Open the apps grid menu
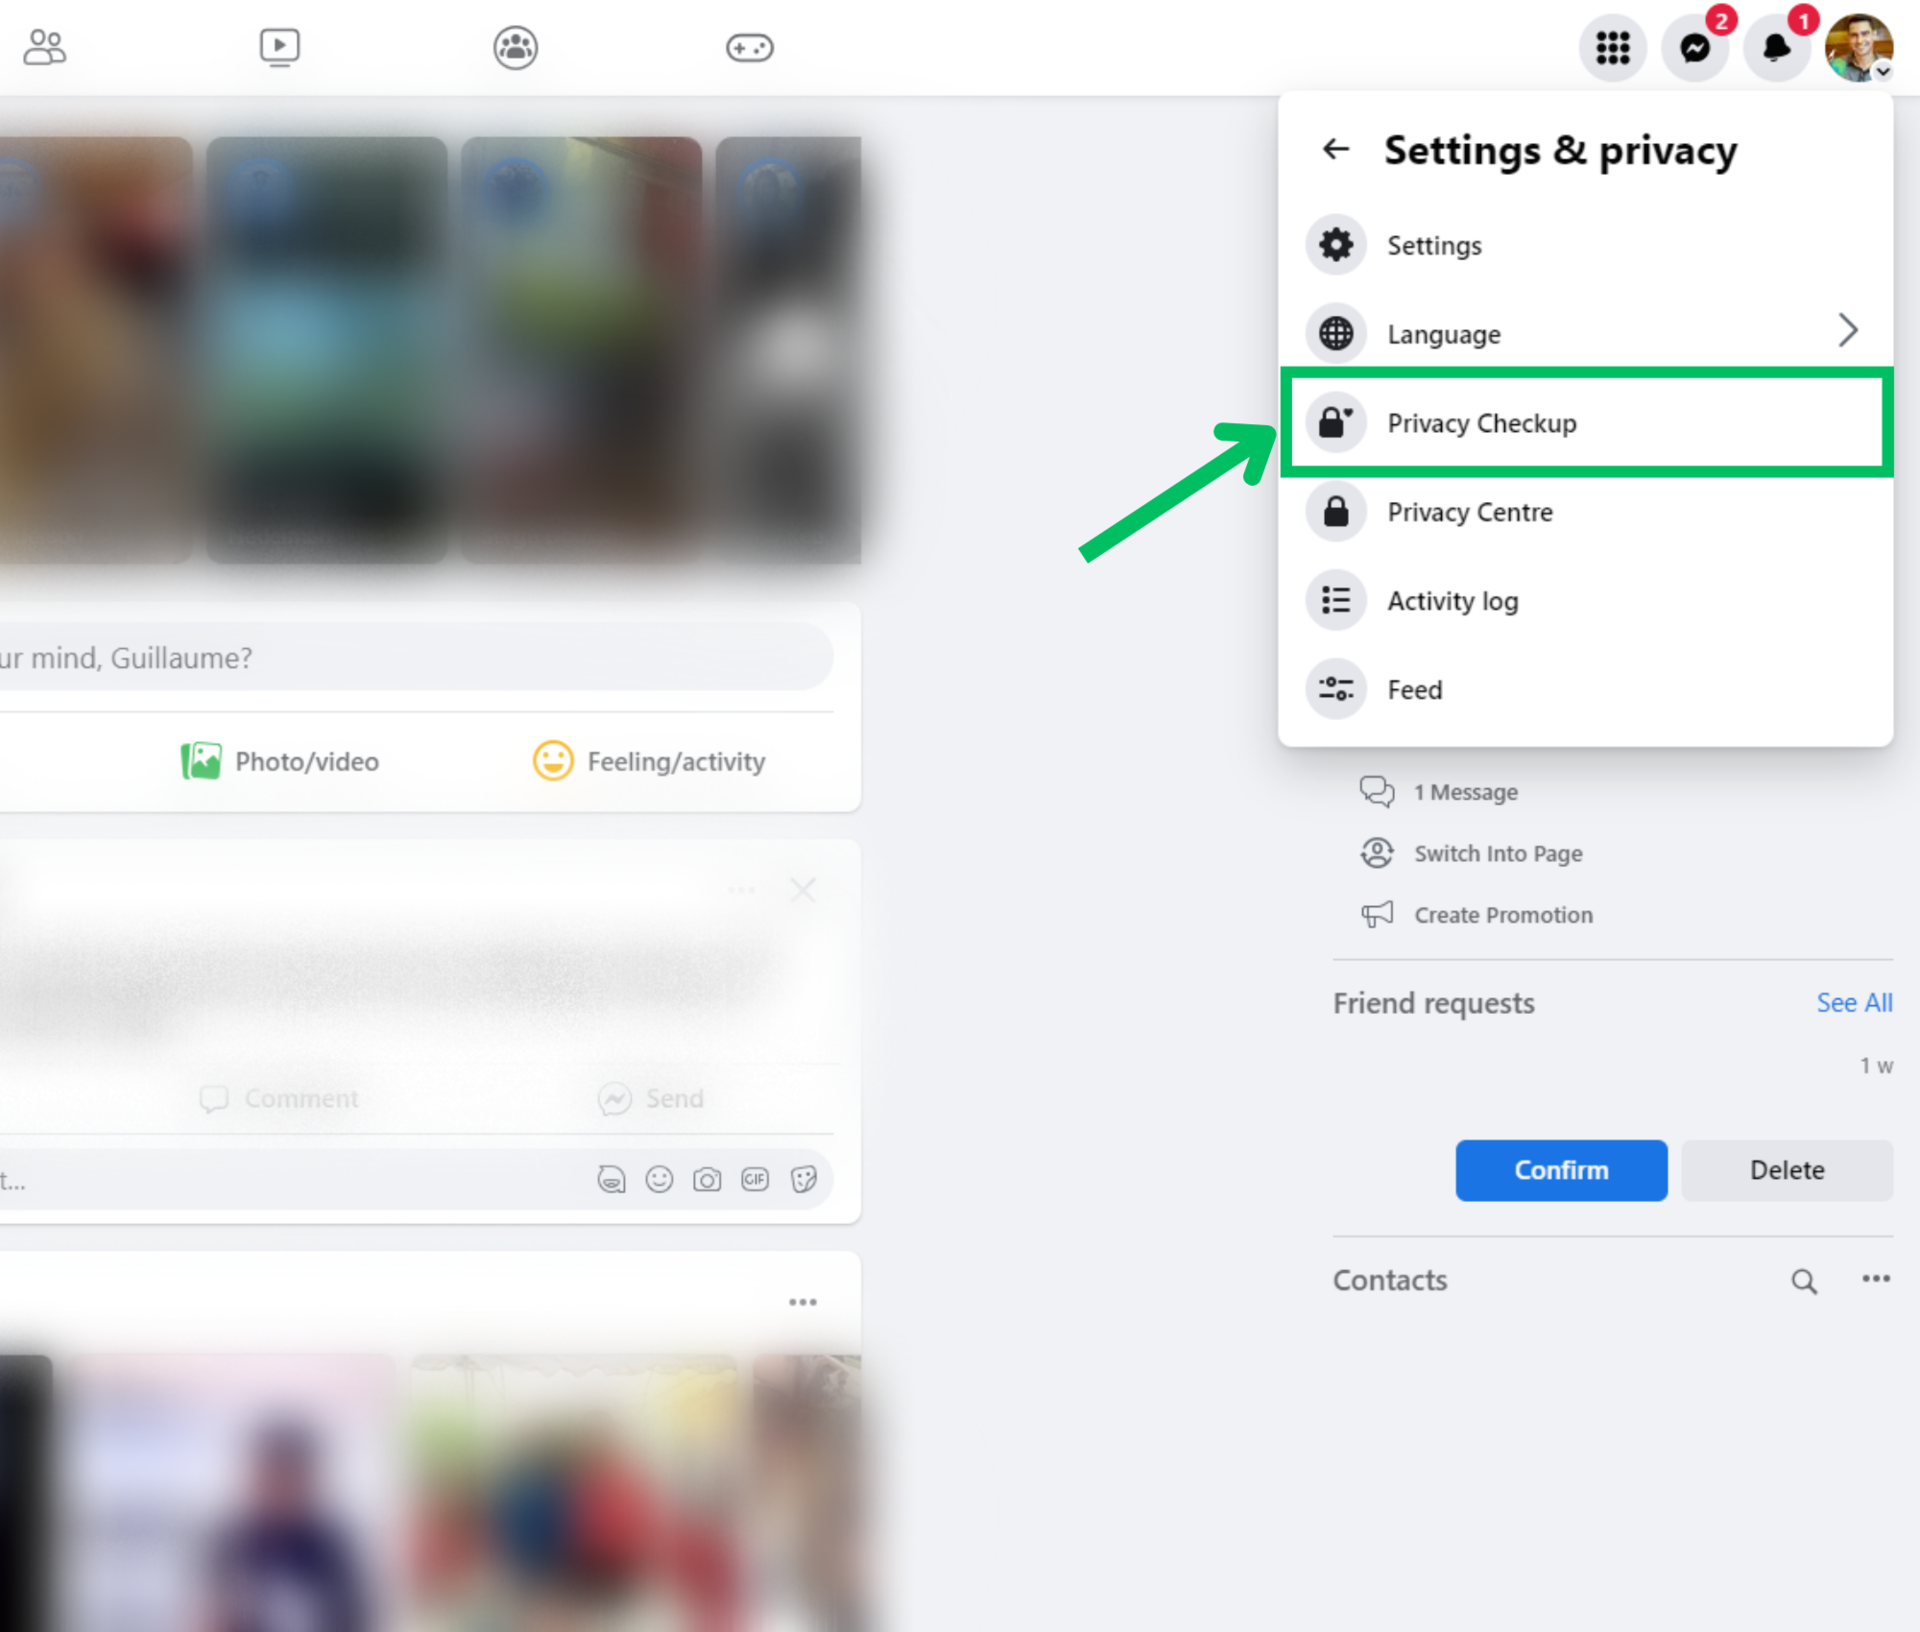This screenshot has width=1920, height=1632. 1612,47
